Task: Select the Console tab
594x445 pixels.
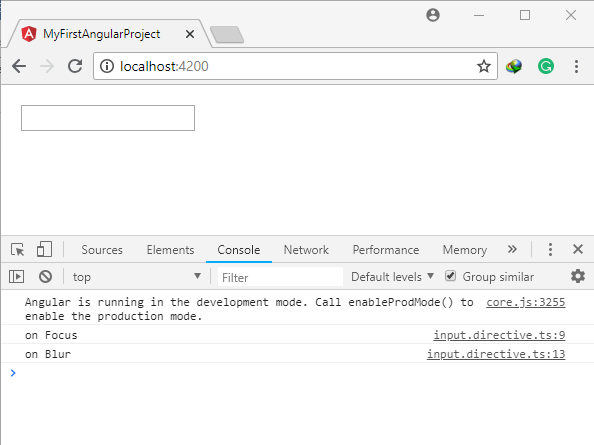Action: (x=239, y=250)
